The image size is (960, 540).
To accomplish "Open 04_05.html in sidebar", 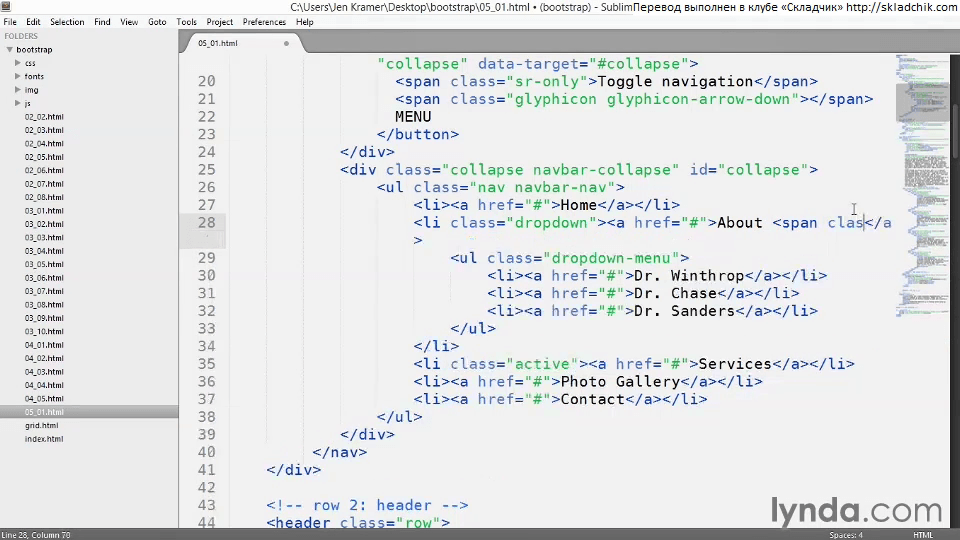I will coord(44,399).
